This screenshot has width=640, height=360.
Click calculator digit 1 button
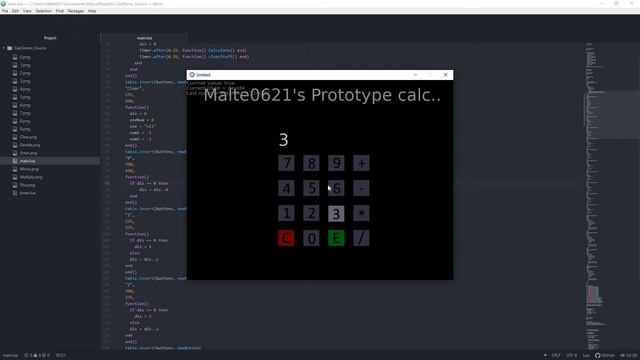click(x=286, y=213)
